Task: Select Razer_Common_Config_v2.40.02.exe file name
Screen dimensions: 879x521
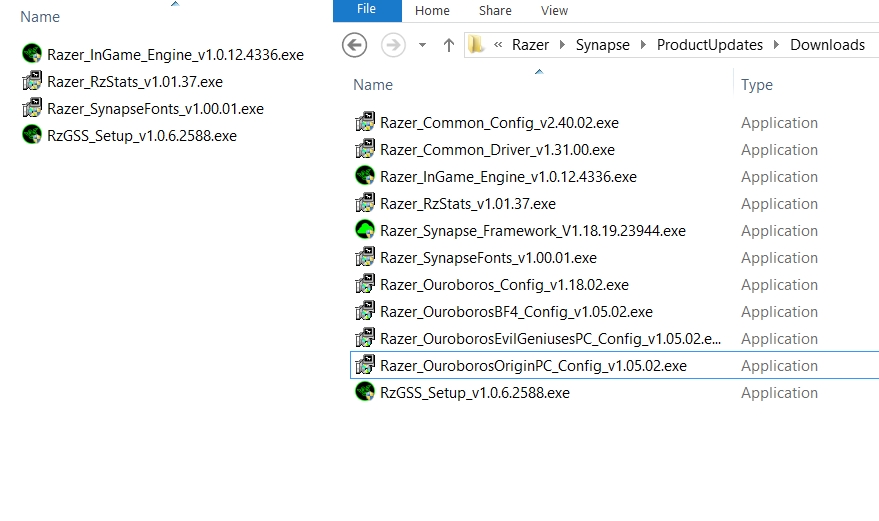Action: pos(499,123)
